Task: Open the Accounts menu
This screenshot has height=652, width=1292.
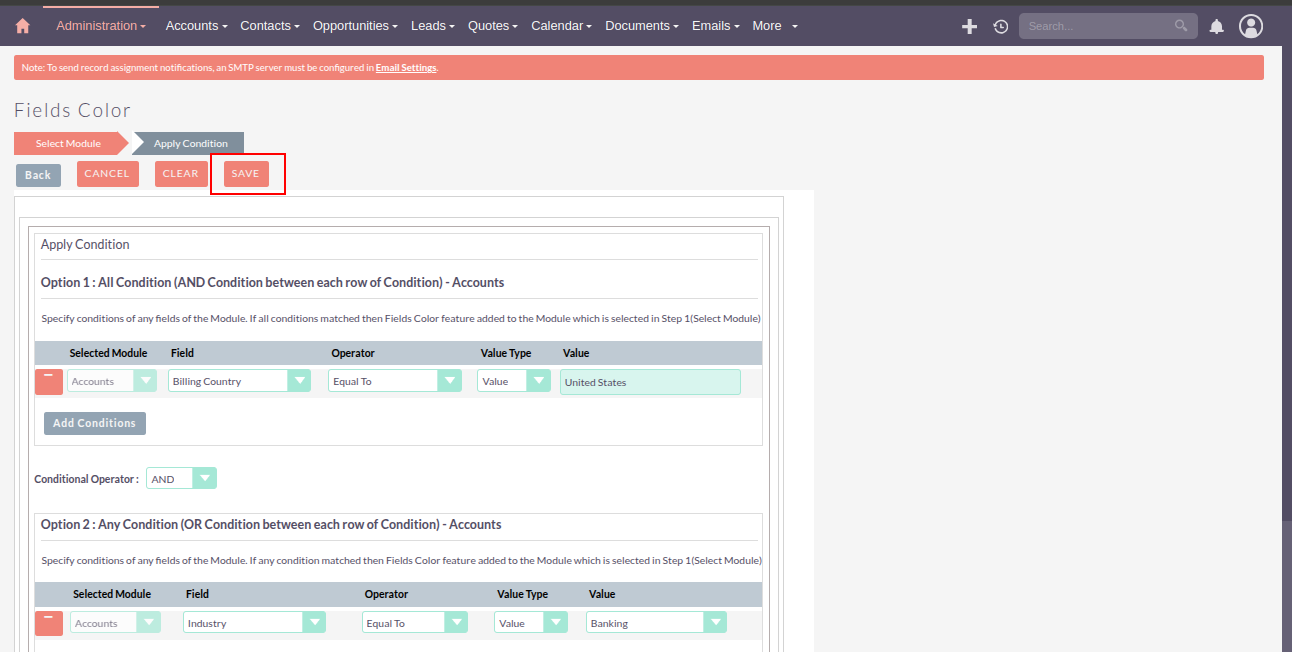Action: pos(196,26)
